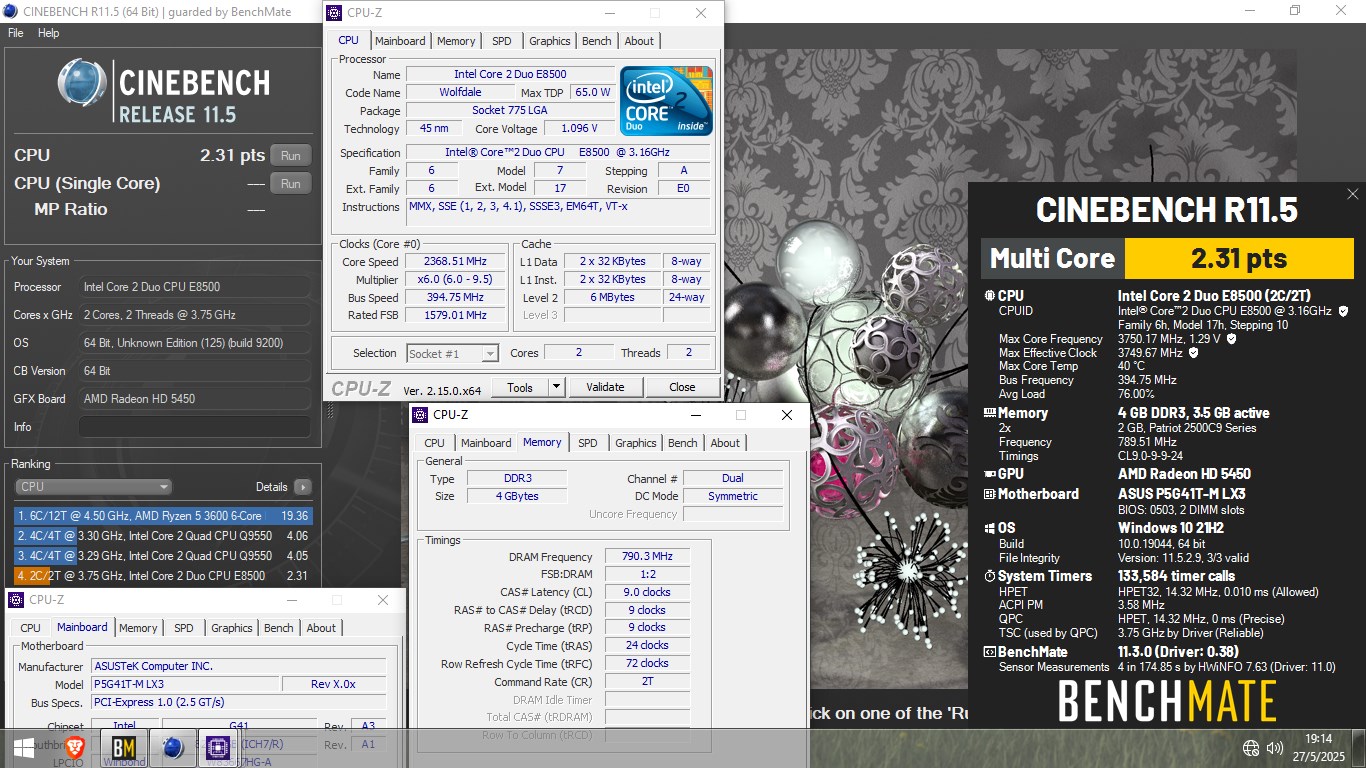
Task: Run the CPU (Single Core) benchmark
Action: [291, 184]
